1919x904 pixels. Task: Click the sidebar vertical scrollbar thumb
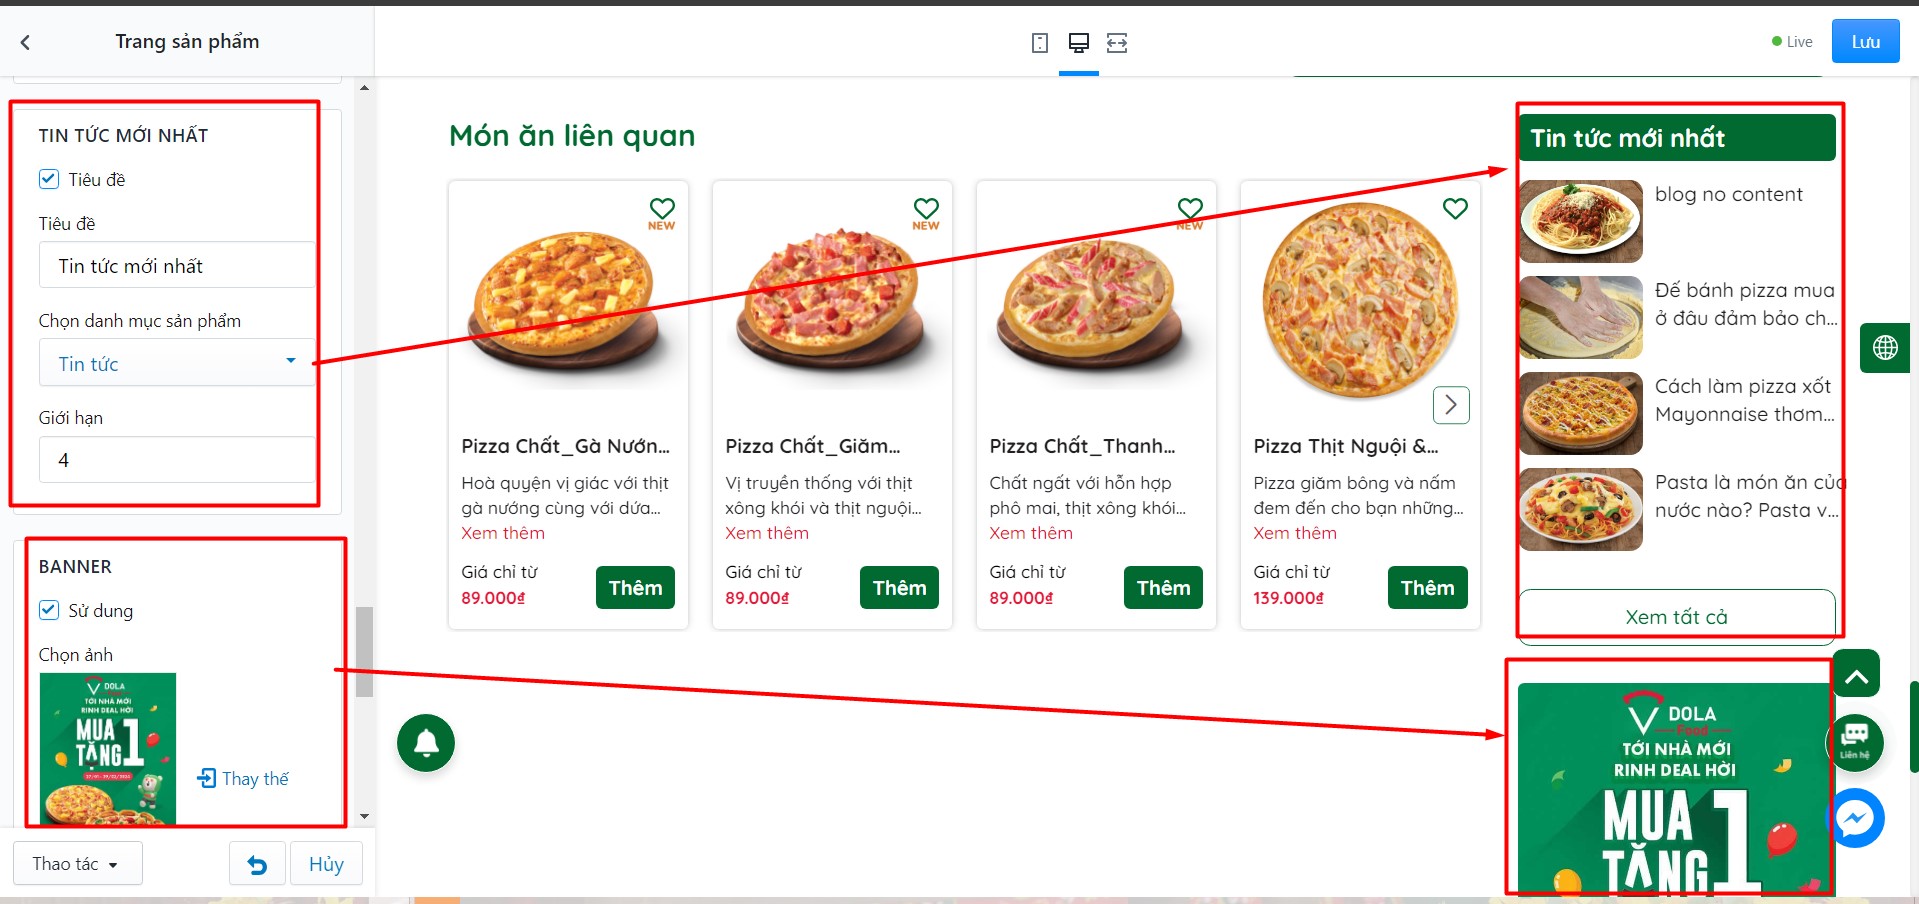click(364, 651)
